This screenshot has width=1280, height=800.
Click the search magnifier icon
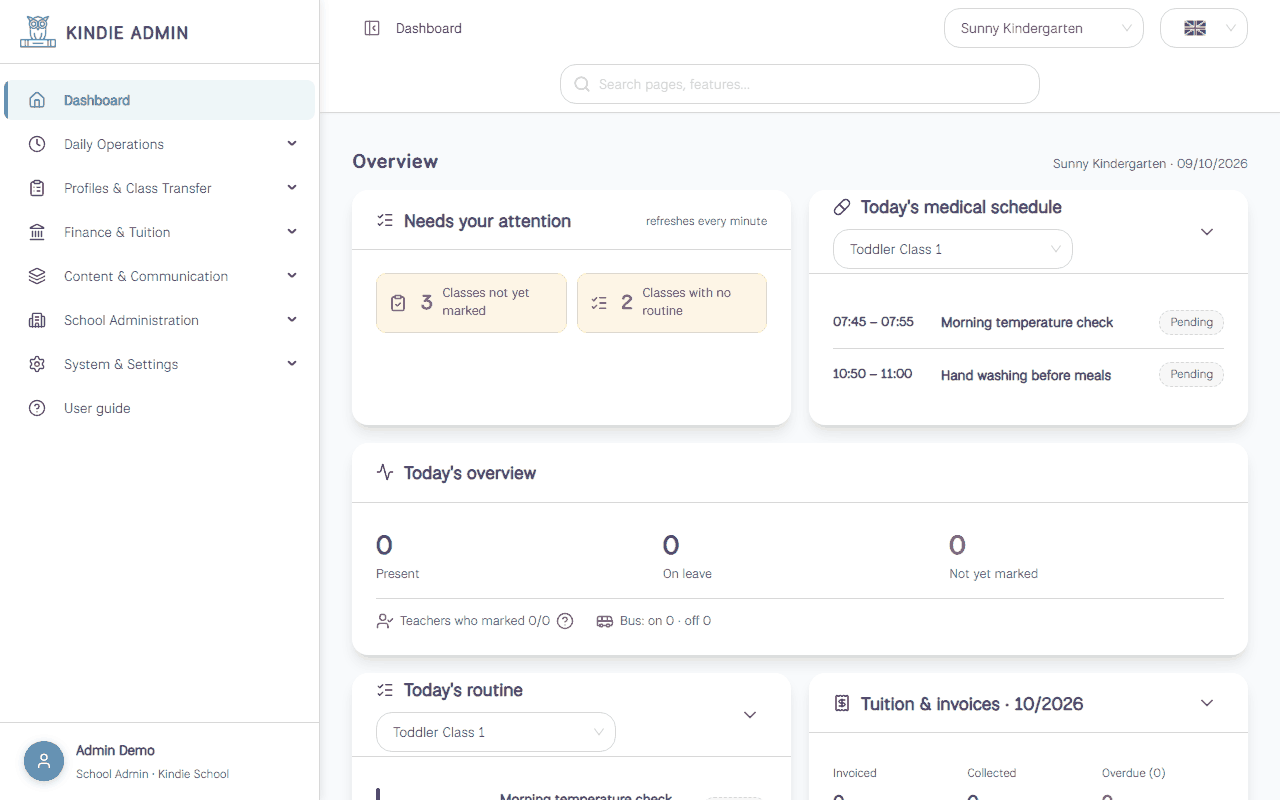pos(581,84)
